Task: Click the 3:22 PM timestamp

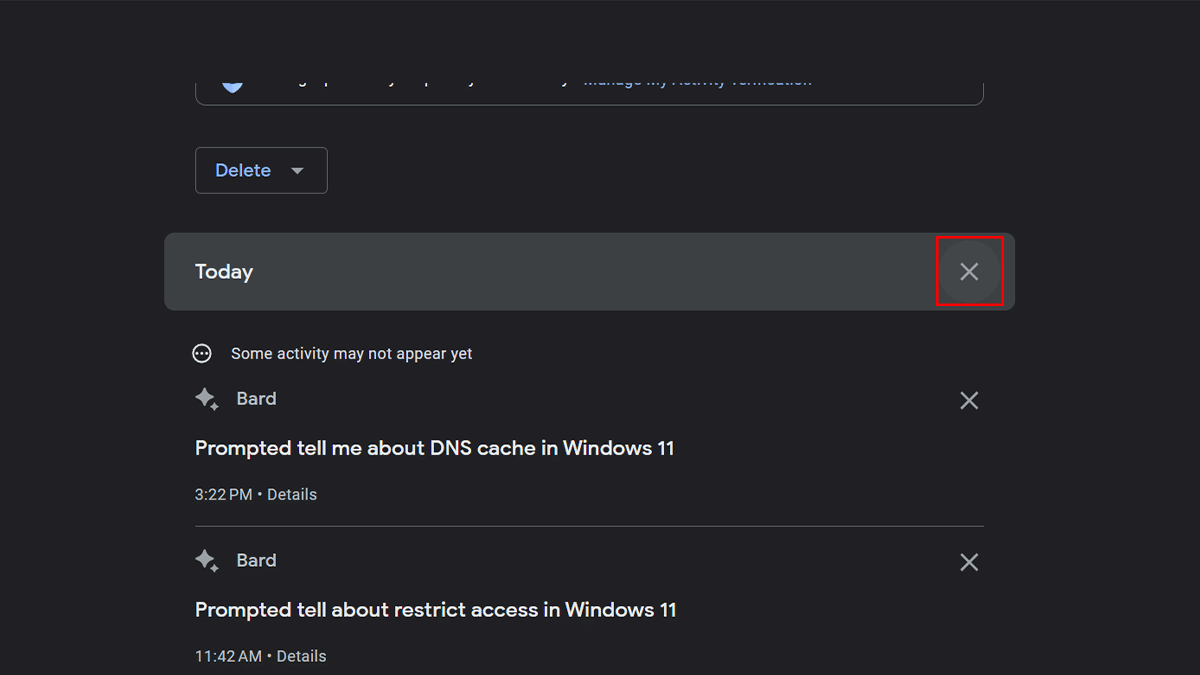Action: (223, 494)
